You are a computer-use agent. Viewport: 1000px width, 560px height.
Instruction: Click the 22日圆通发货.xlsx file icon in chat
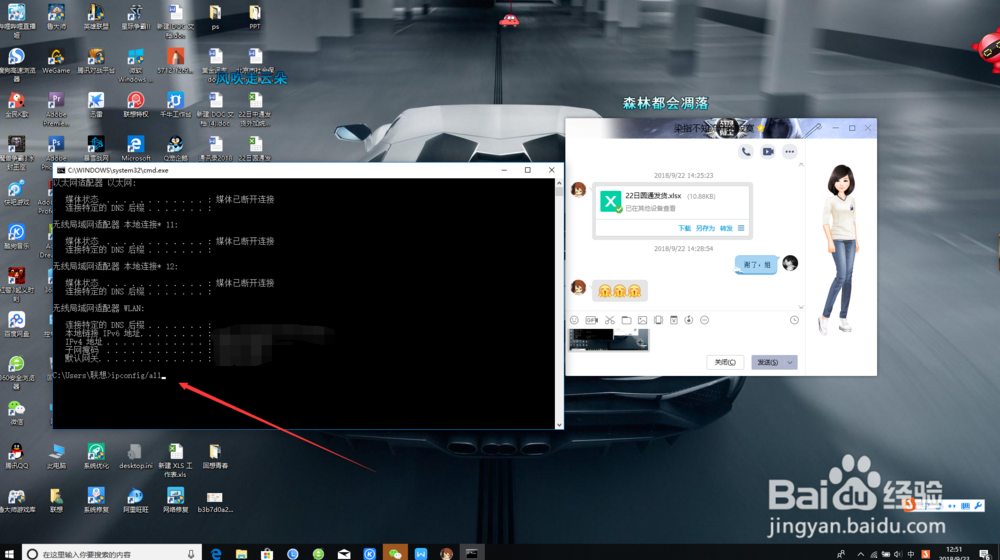click(610, 202)
